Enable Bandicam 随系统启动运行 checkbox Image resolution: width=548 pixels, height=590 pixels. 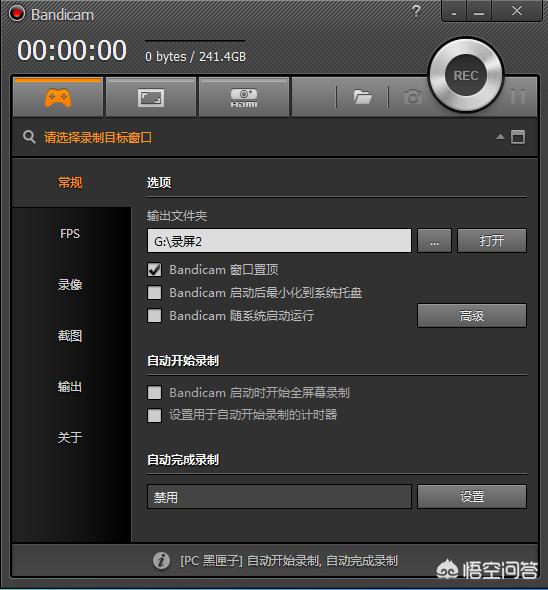(154, 315)
